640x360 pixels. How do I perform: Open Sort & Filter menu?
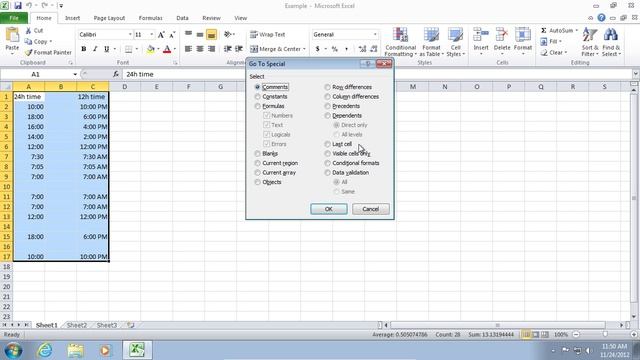(590, 42)
